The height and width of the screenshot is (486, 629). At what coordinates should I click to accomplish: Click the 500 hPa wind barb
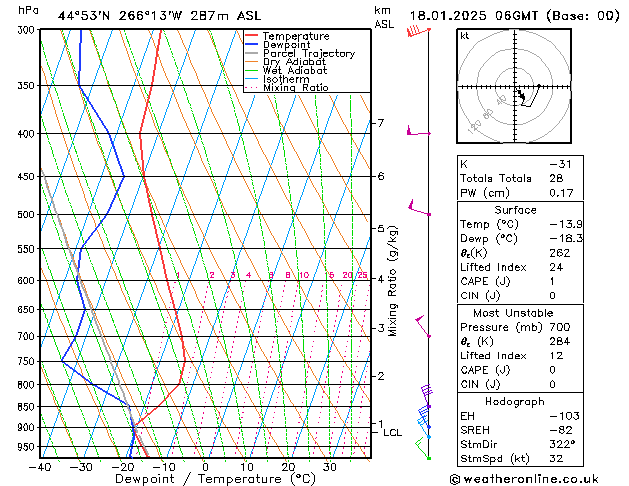(419, 208)
